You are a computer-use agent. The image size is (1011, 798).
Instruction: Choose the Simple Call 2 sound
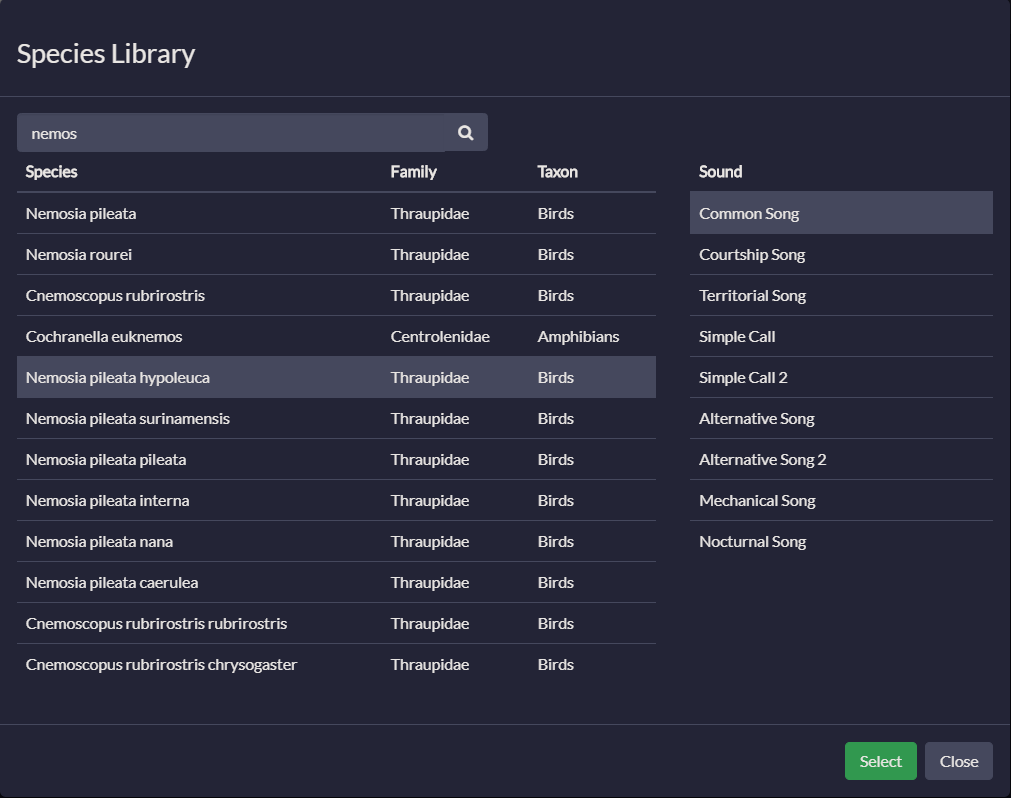tap(841, 377)
